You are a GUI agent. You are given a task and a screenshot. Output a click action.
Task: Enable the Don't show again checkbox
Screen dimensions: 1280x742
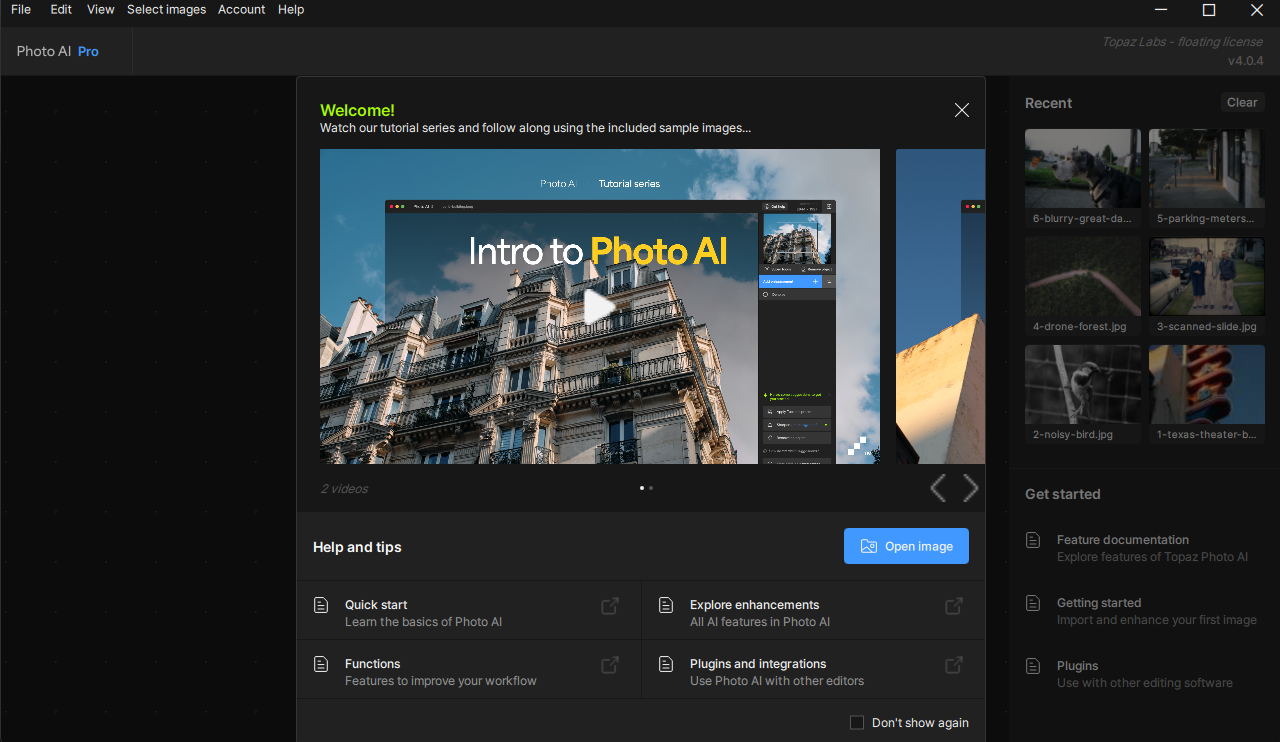click(x=857, y=723)
